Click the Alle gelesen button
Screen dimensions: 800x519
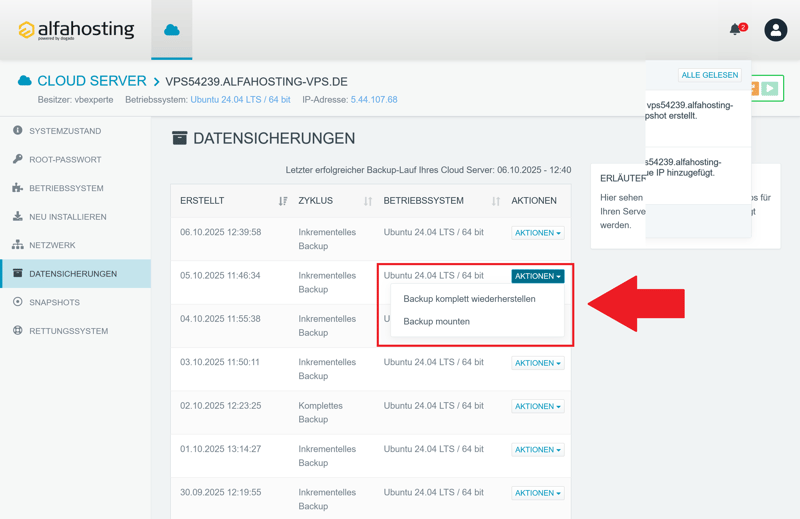coord(709,75)
